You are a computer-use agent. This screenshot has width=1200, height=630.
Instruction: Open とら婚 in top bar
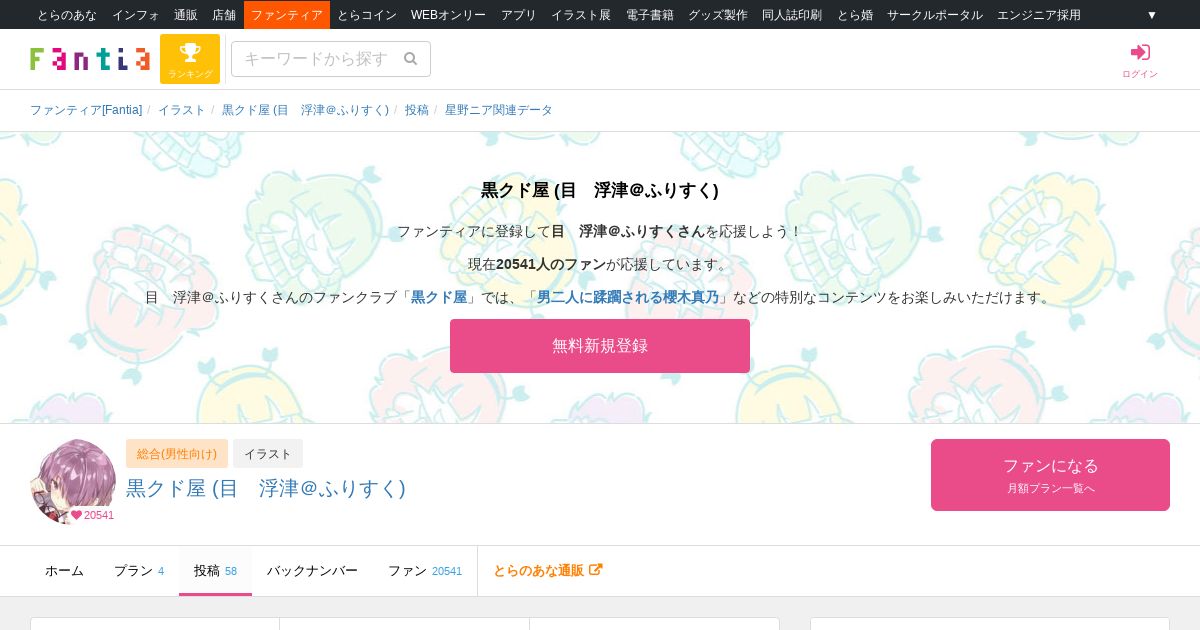point(855,15)
